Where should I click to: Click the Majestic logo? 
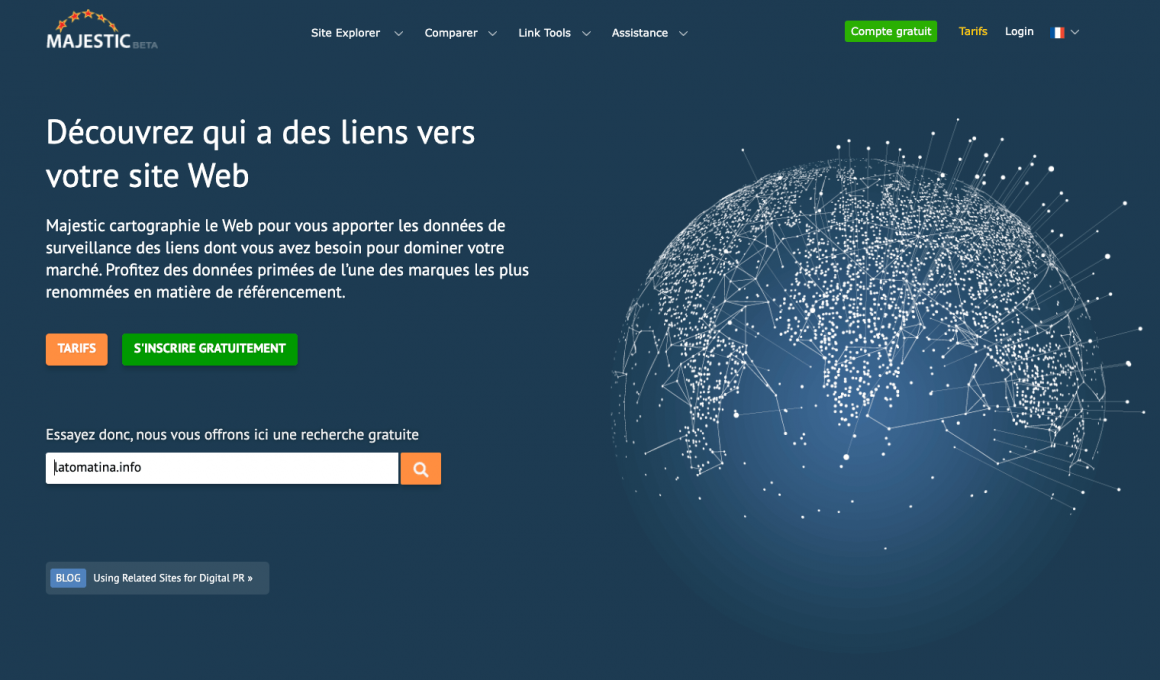101,30
